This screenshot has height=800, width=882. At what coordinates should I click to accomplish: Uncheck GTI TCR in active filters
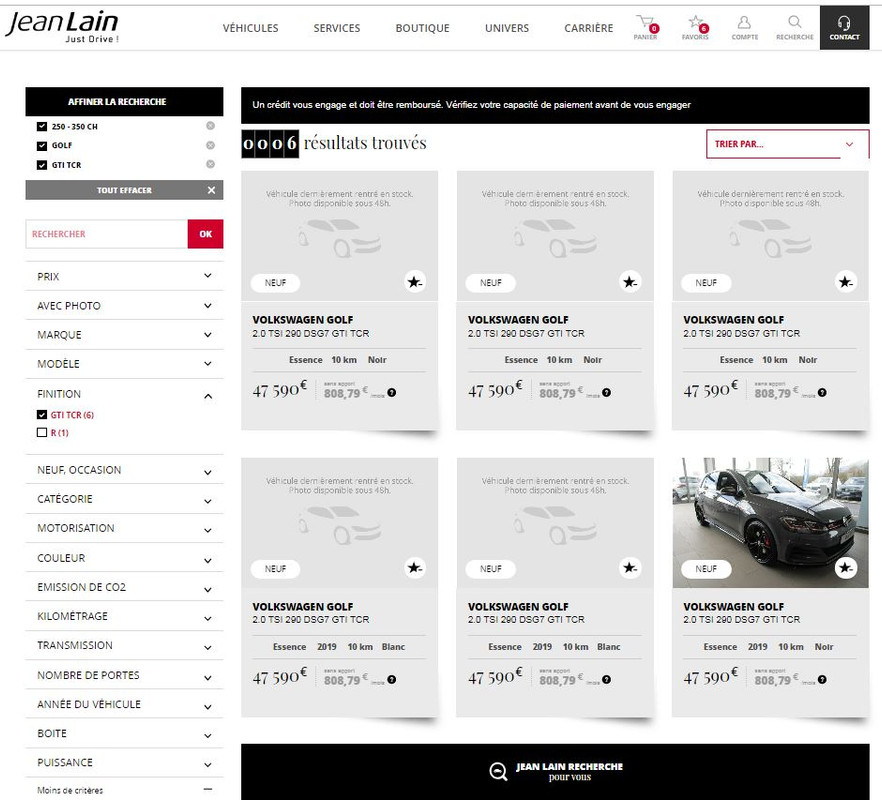click(42, 165)
